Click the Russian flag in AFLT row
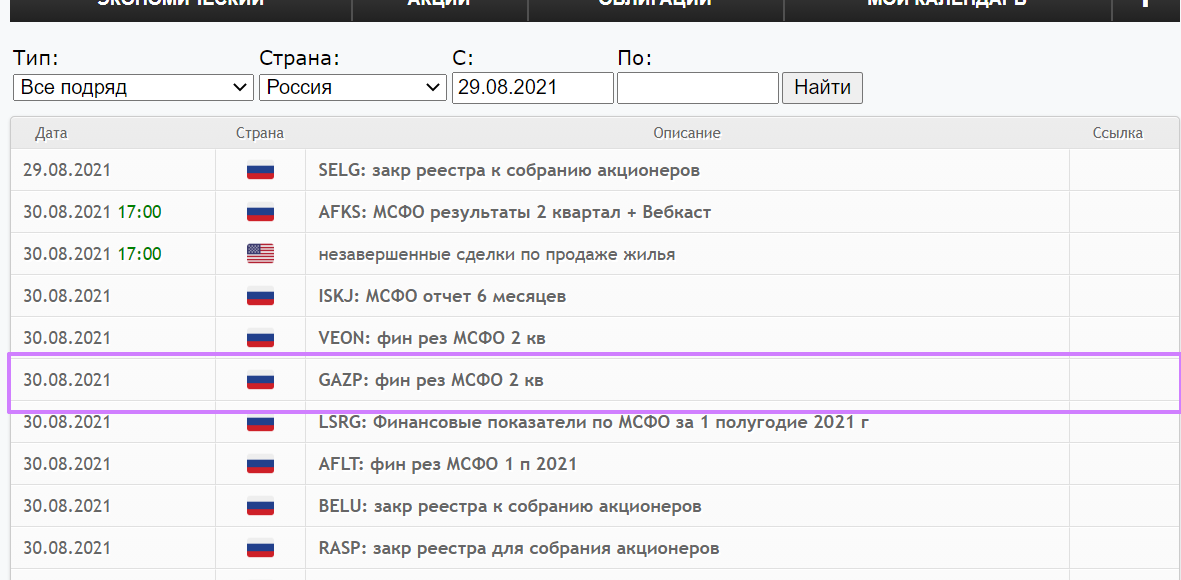Image resolution: width=1181 pixels, height=580 pixels. (261, 465)
